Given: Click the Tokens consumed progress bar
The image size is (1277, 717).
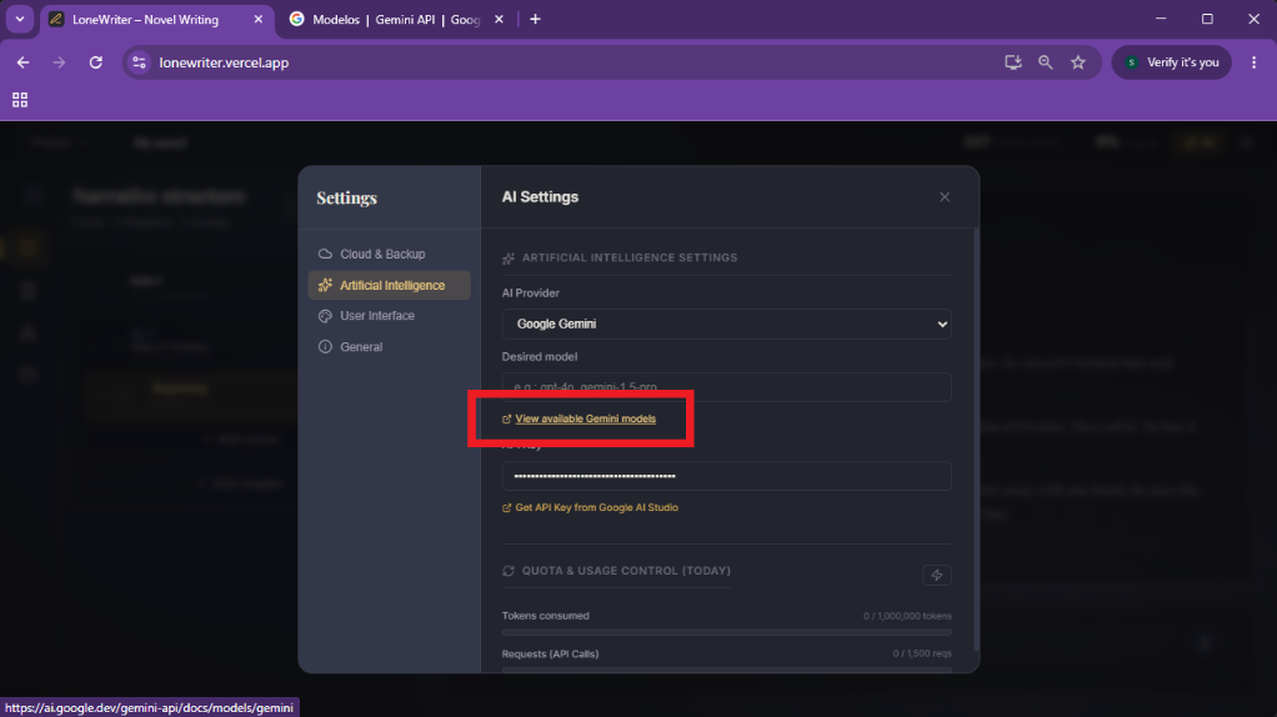Looking at the screenshot, I should [x=726, y=632].
